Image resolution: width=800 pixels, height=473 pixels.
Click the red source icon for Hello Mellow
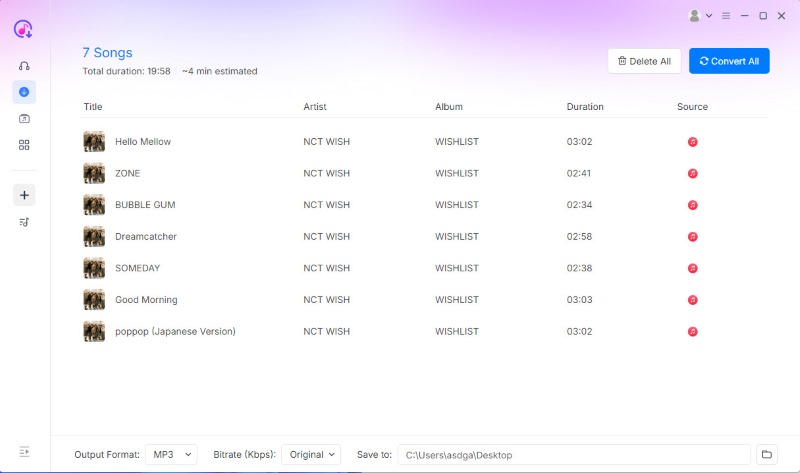[692, 142]
